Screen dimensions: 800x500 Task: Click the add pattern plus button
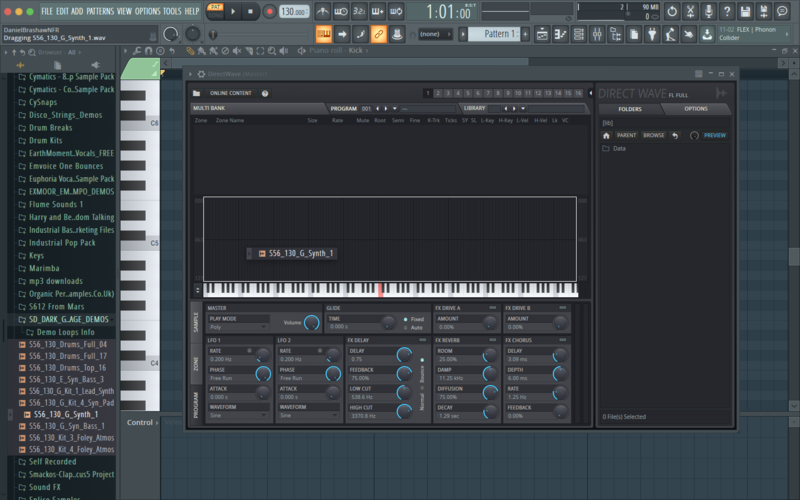pyautogui.click(x=525, y=34)
